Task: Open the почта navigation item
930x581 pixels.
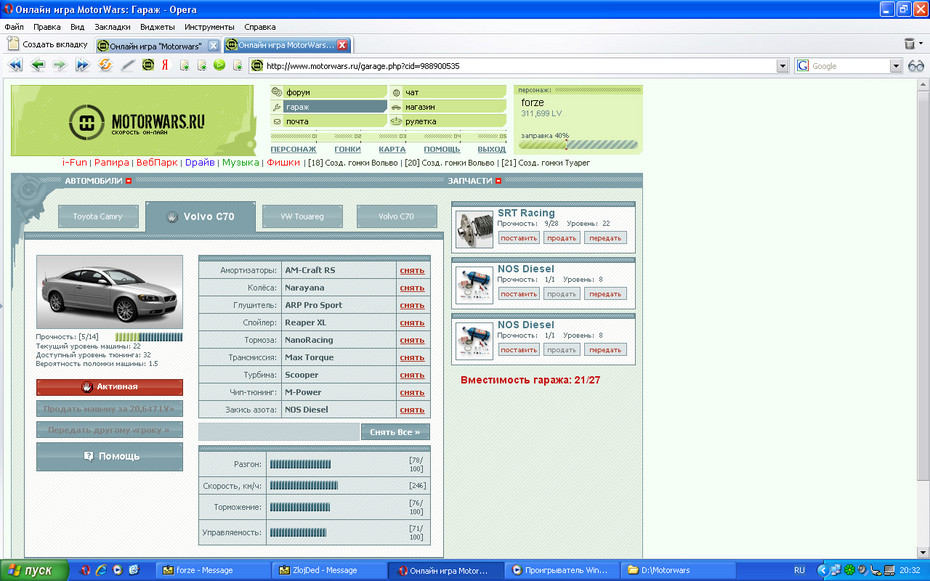Action: coord(329,122)
